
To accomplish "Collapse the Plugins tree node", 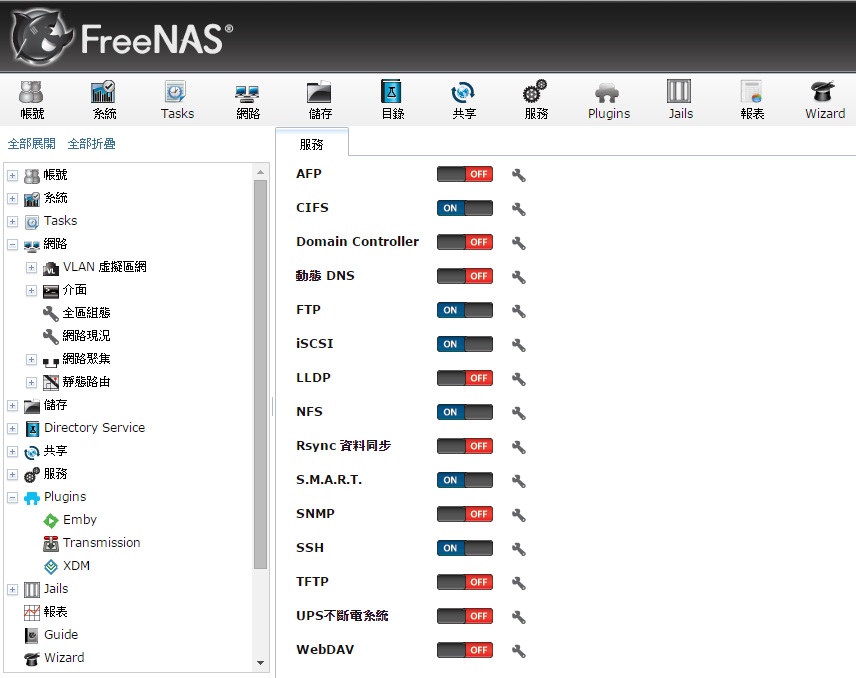I will [13, 498].
